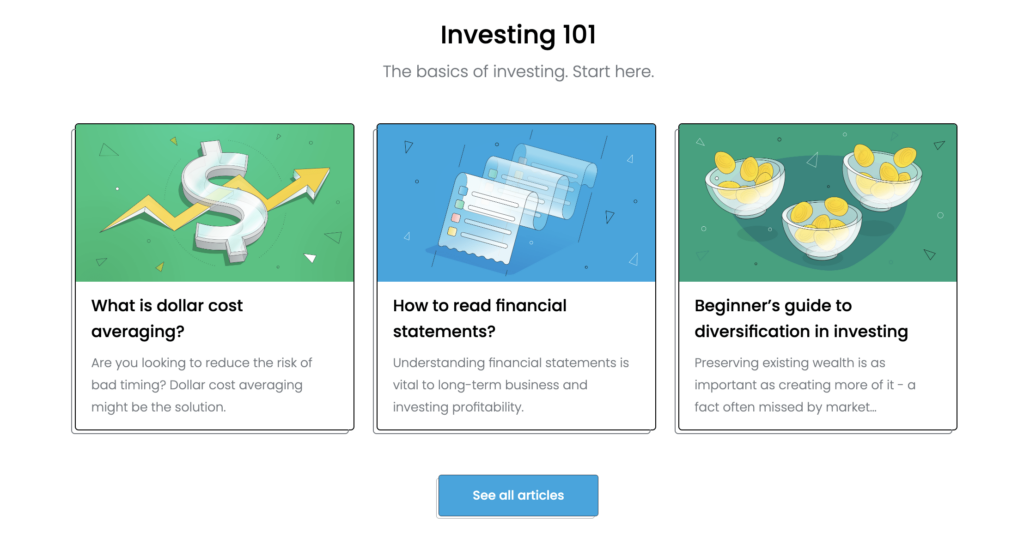Click the top-left glass bowl of coins
The height and width of the screenshot is (544, 1024).
[744, 185]
